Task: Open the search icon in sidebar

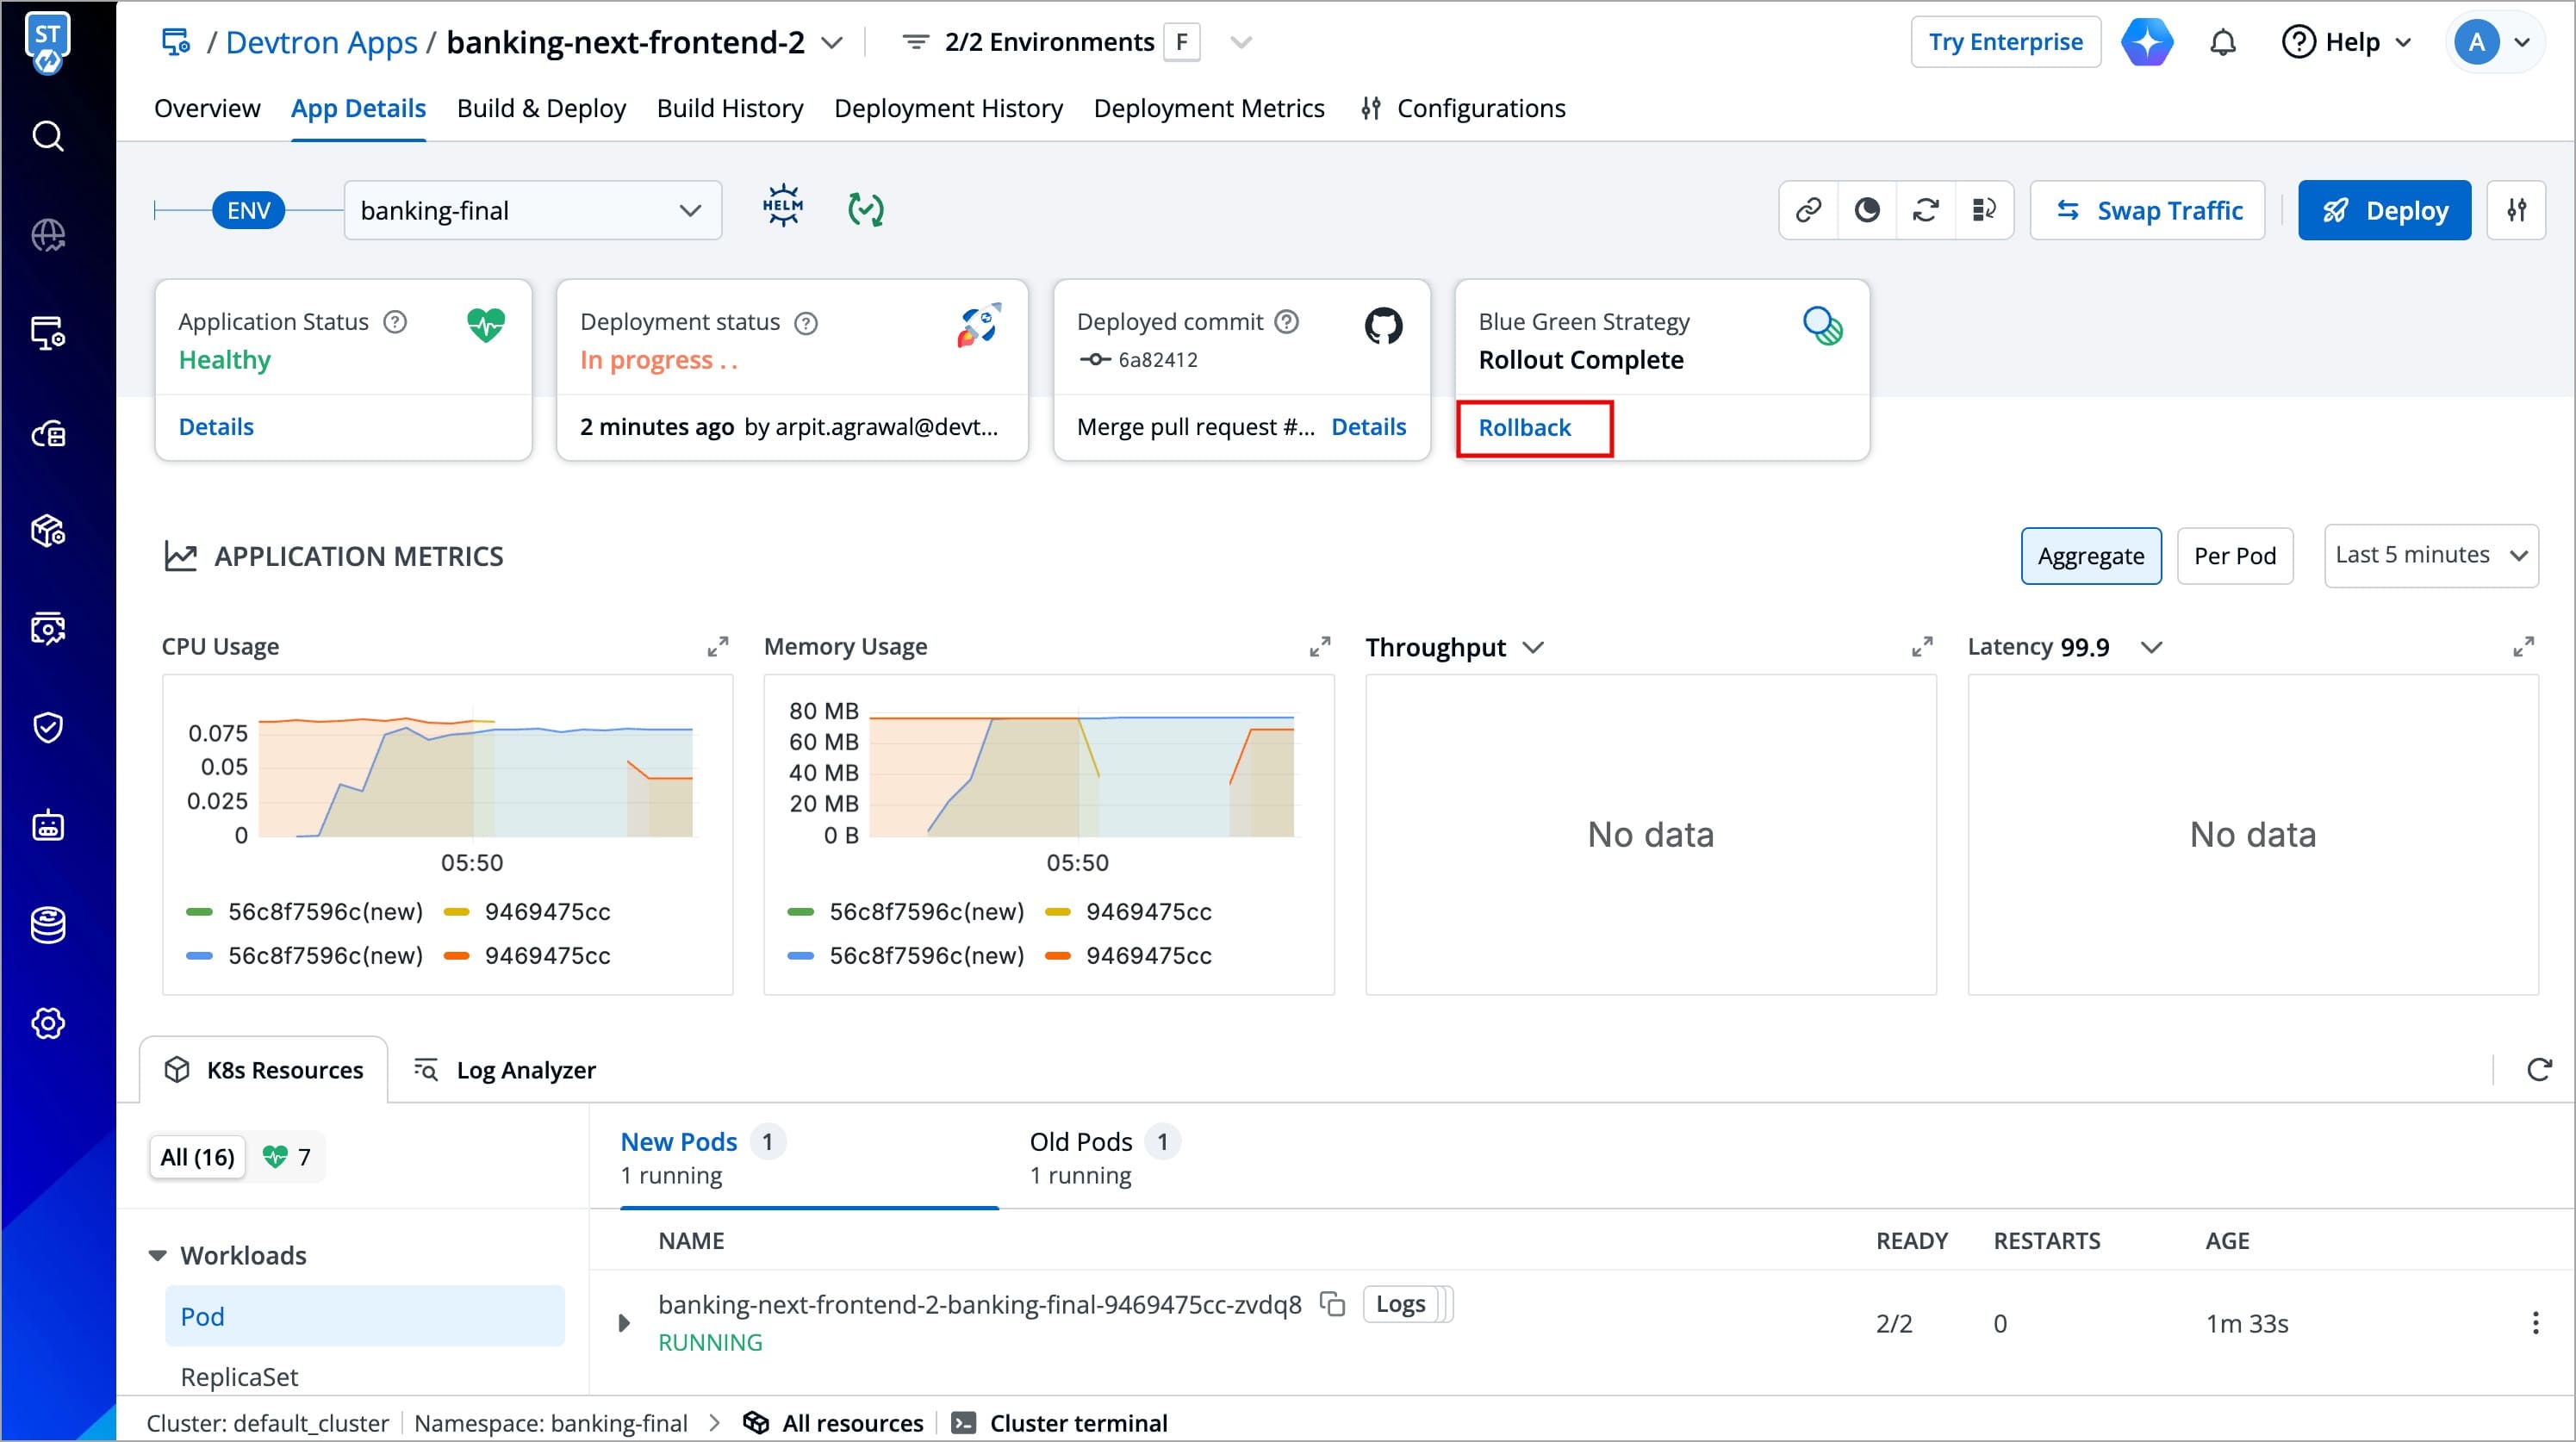Action: (48, 135)
